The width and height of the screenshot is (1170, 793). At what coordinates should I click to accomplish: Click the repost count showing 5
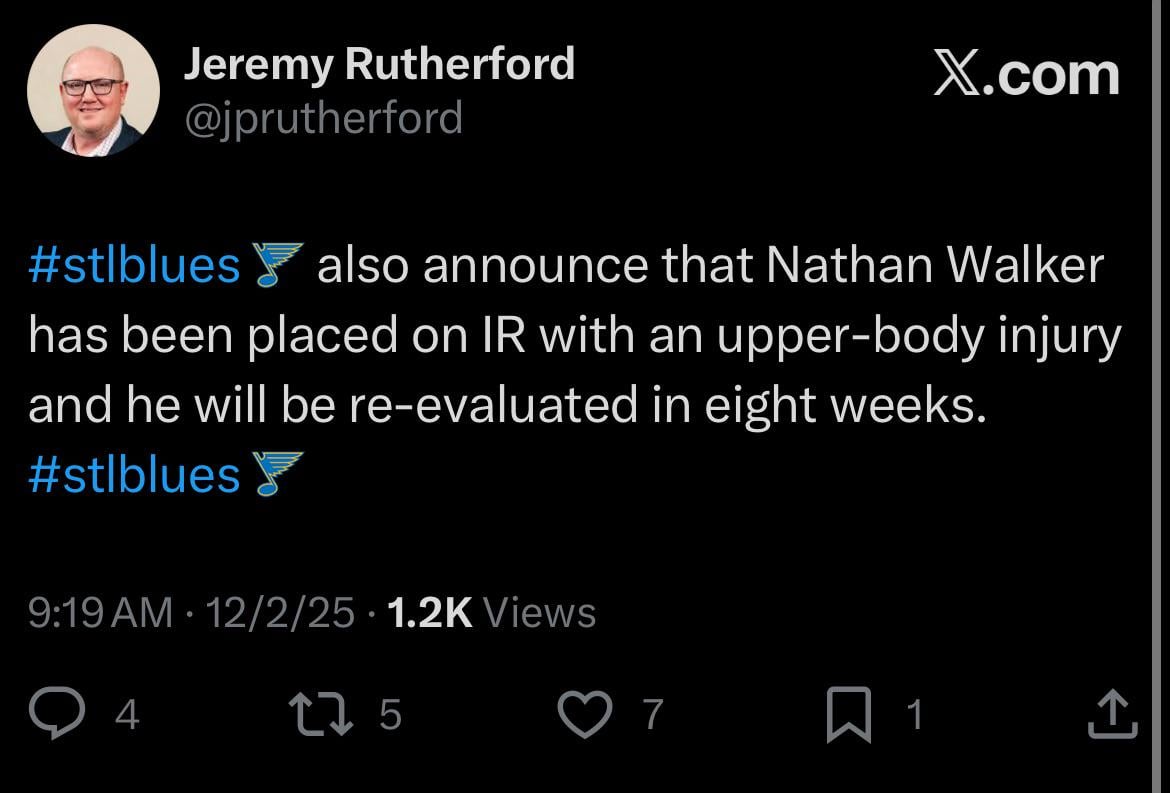(x=389, y=716)
